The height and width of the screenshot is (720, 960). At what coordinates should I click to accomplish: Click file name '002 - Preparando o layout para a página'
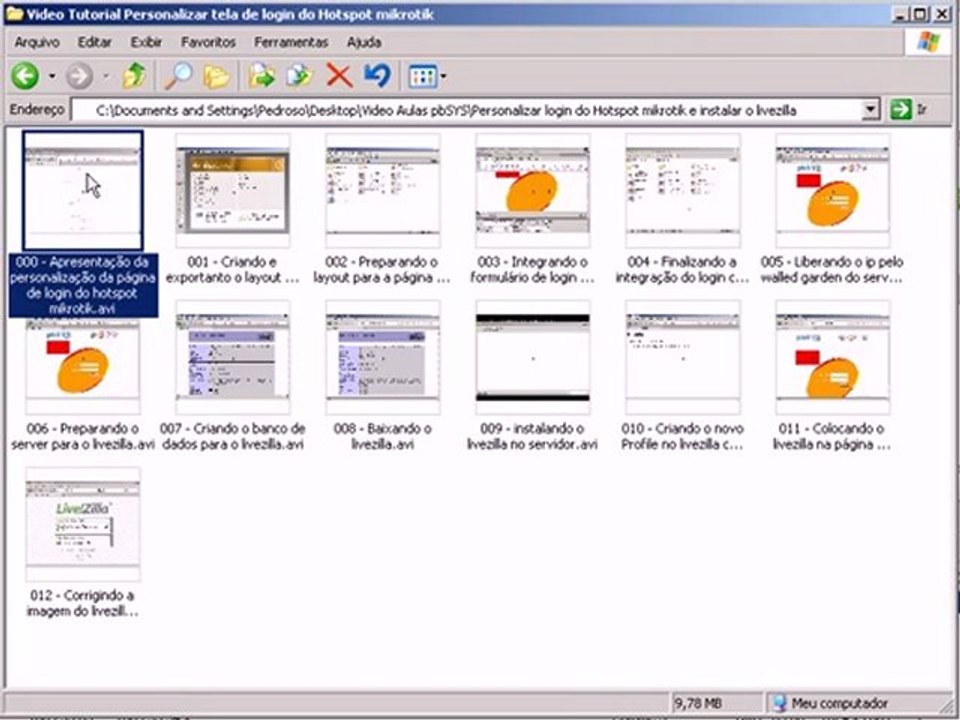pos(383,270)
